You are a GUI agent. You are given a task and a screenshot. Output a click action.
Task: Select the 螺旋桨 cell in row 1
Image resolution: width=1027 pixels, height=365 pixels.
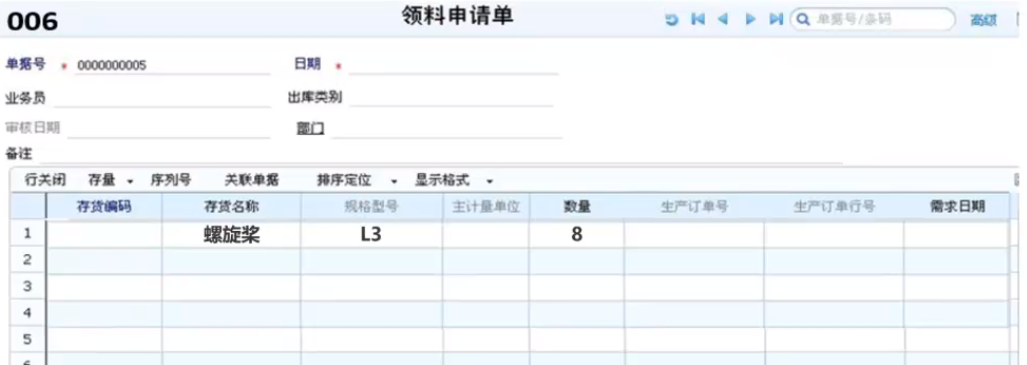232,235
